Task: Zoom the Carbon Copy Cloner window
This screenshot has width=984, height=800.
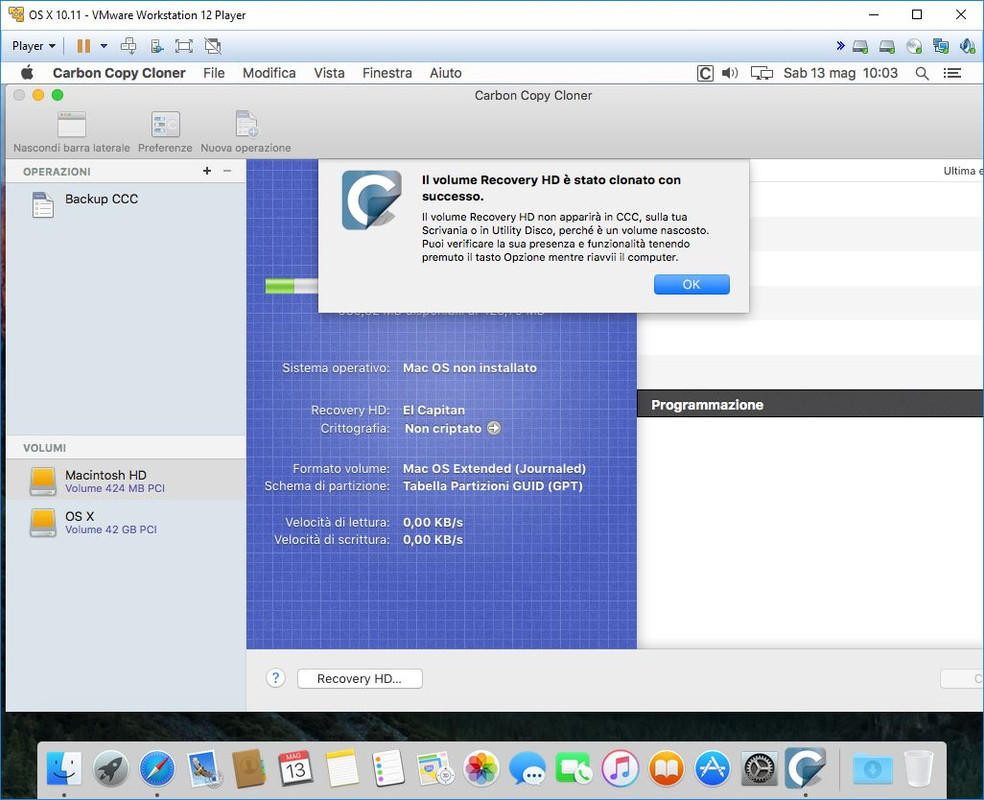Action: pos(58,95)
